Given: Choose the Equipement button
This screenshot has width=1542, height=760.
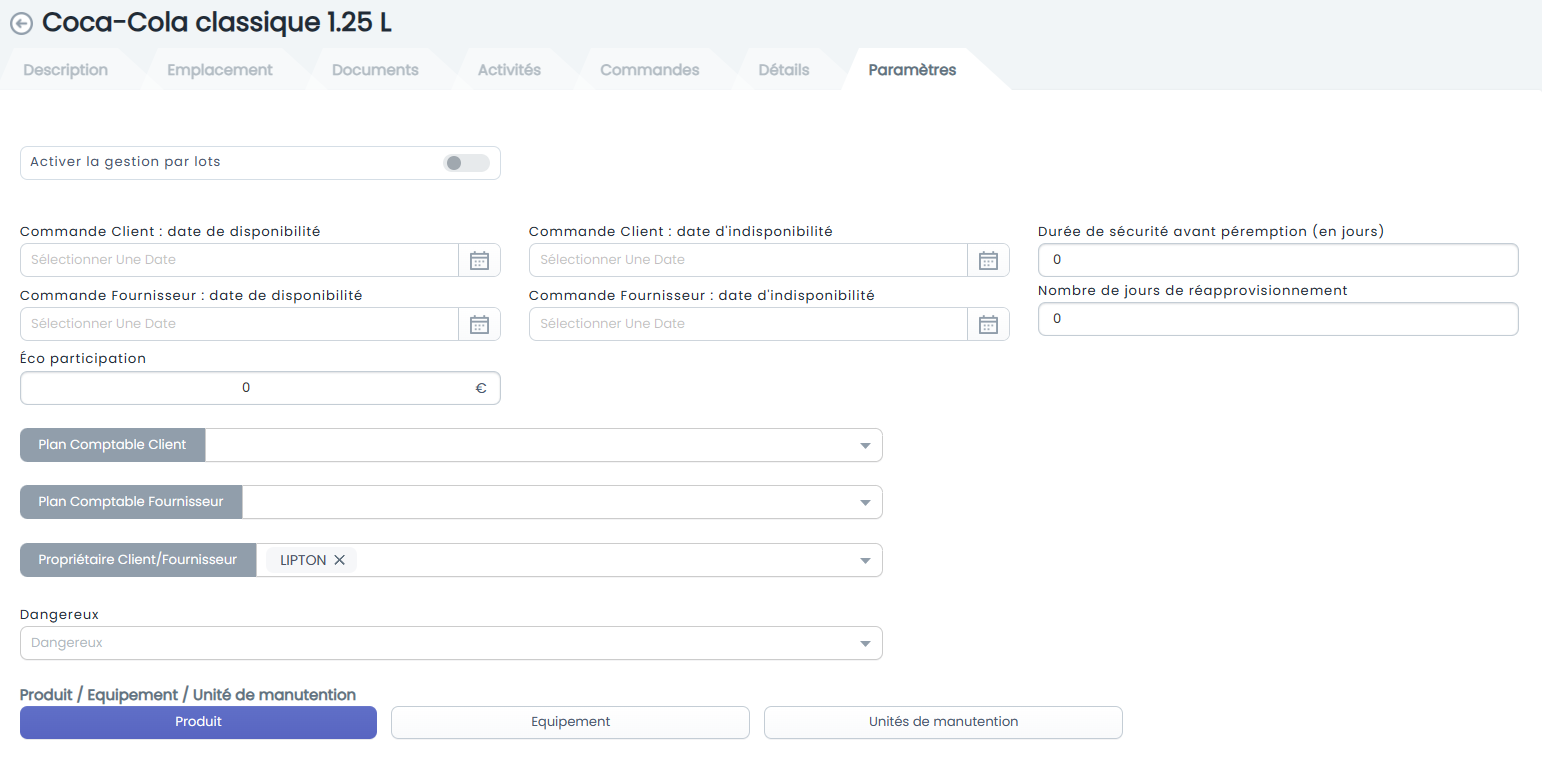Looking at the screenshot, I should 570,722.
